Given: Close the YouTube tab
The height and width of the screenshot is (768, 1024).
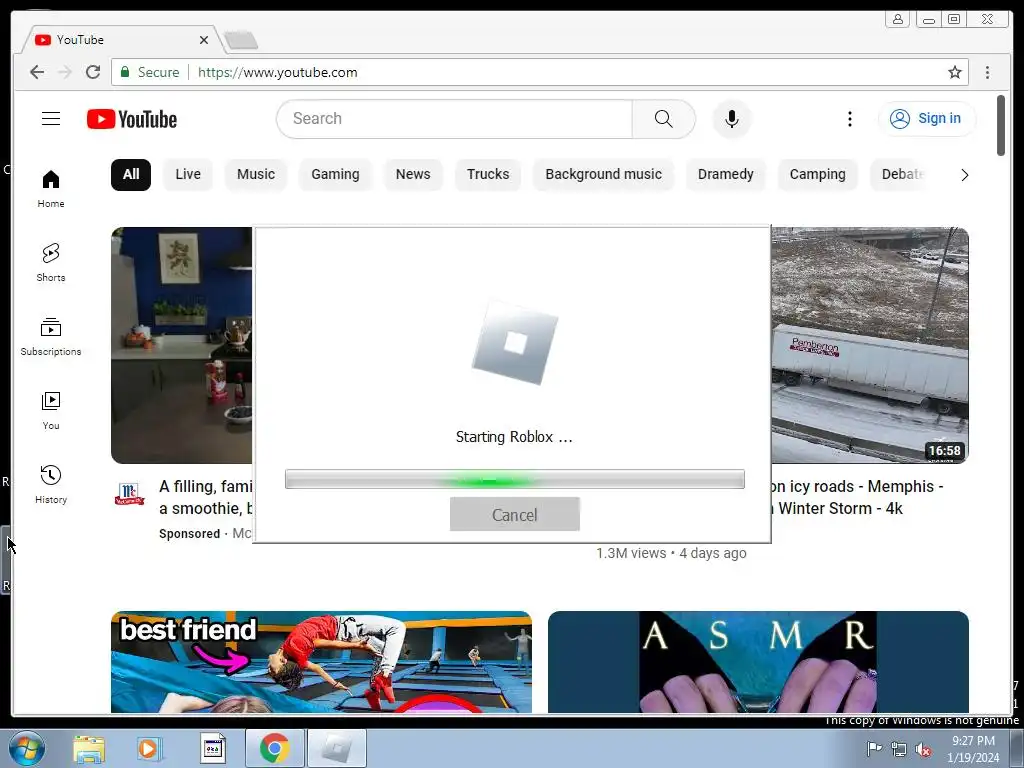Looking at the screenshot, I should point(204,40).
